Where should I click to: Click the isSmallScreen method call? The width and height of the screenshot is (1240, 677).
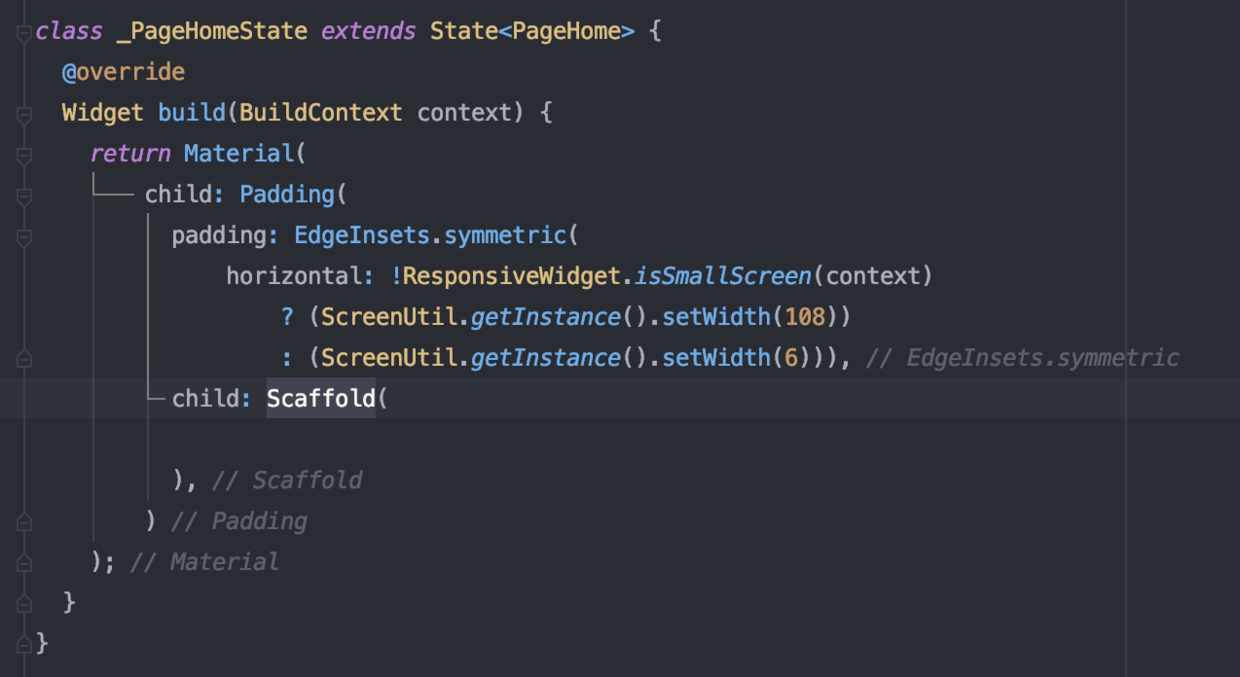723,276
